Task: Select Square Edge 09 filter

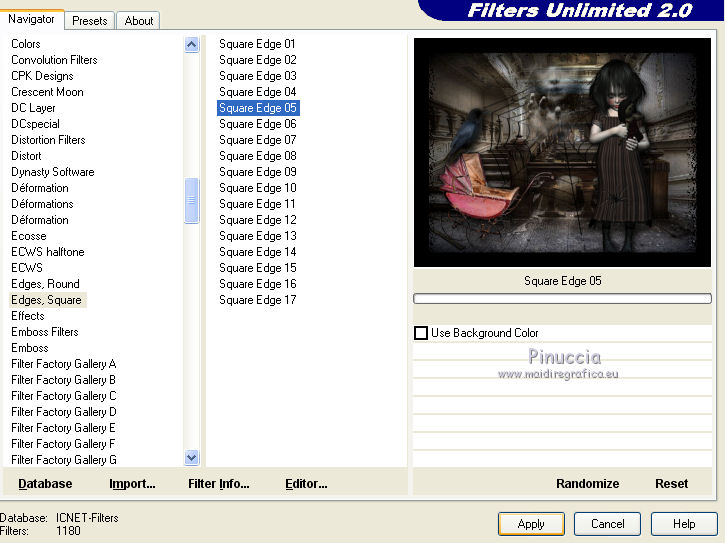Action: click(258, 172)
